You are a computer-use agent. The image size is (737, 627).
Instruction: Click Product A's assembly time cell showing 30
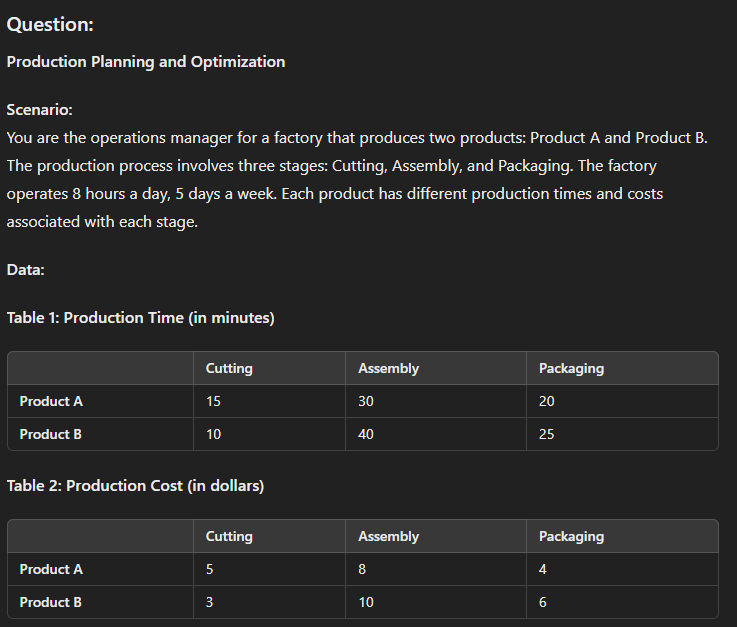(366, 401)
